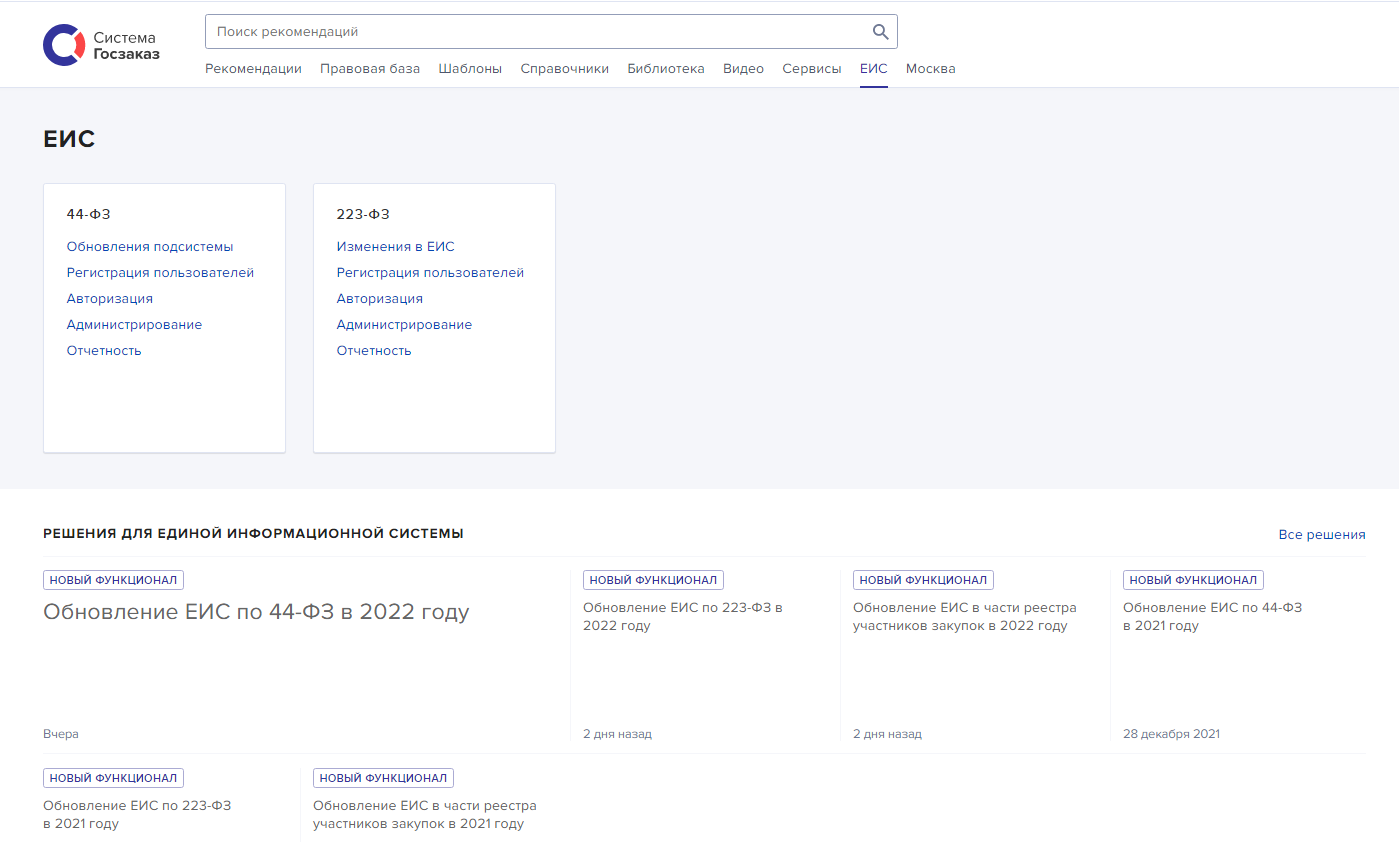Open the Библиотека menu item
Screen dimensions: 1399x842
[666, 69]
